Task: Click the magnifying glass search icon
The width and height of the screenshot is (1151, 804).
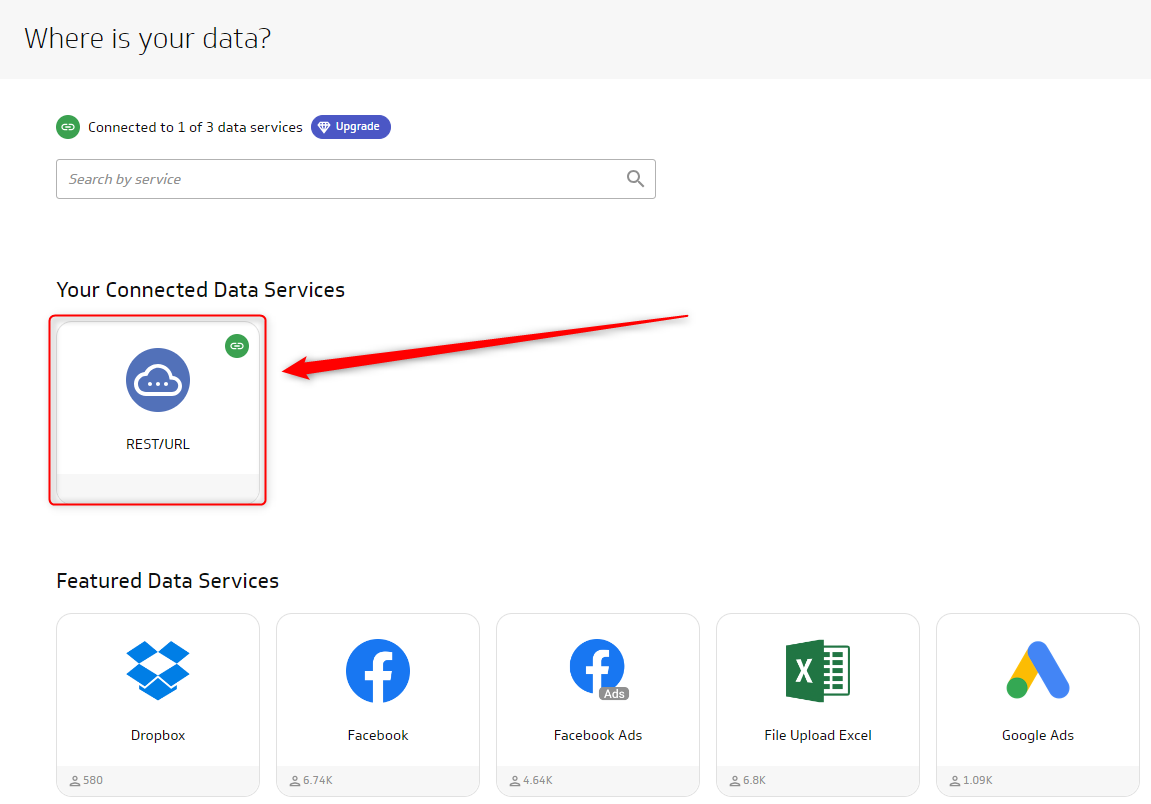Action: click(635, 179)
